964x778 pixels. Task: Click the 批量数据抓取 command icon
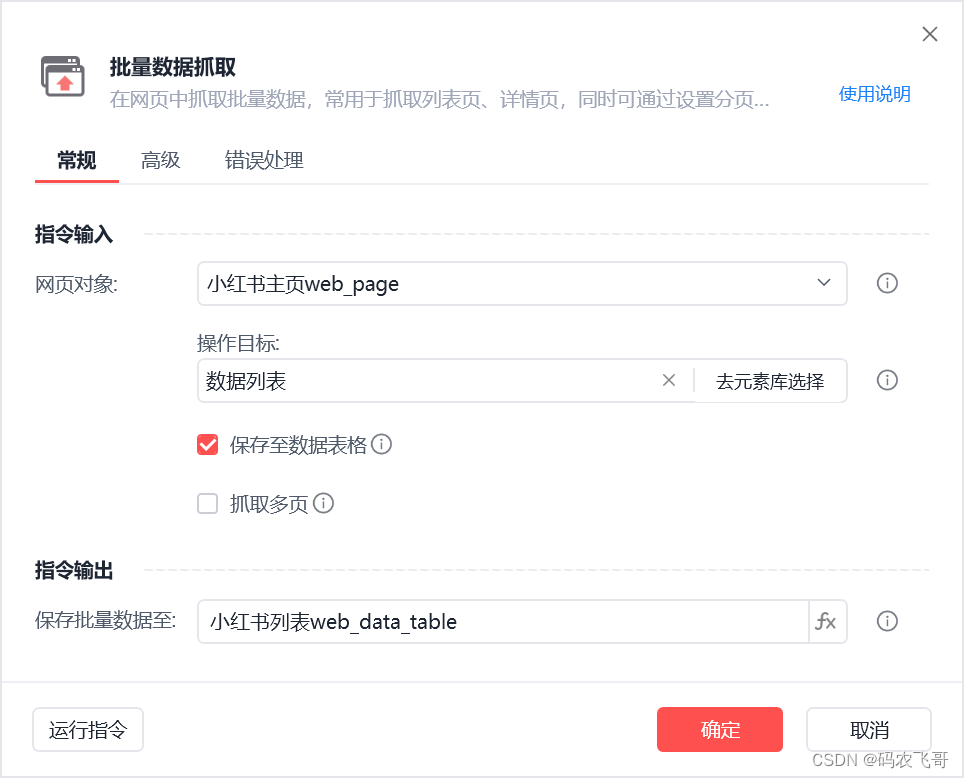[x=63, y=76]
